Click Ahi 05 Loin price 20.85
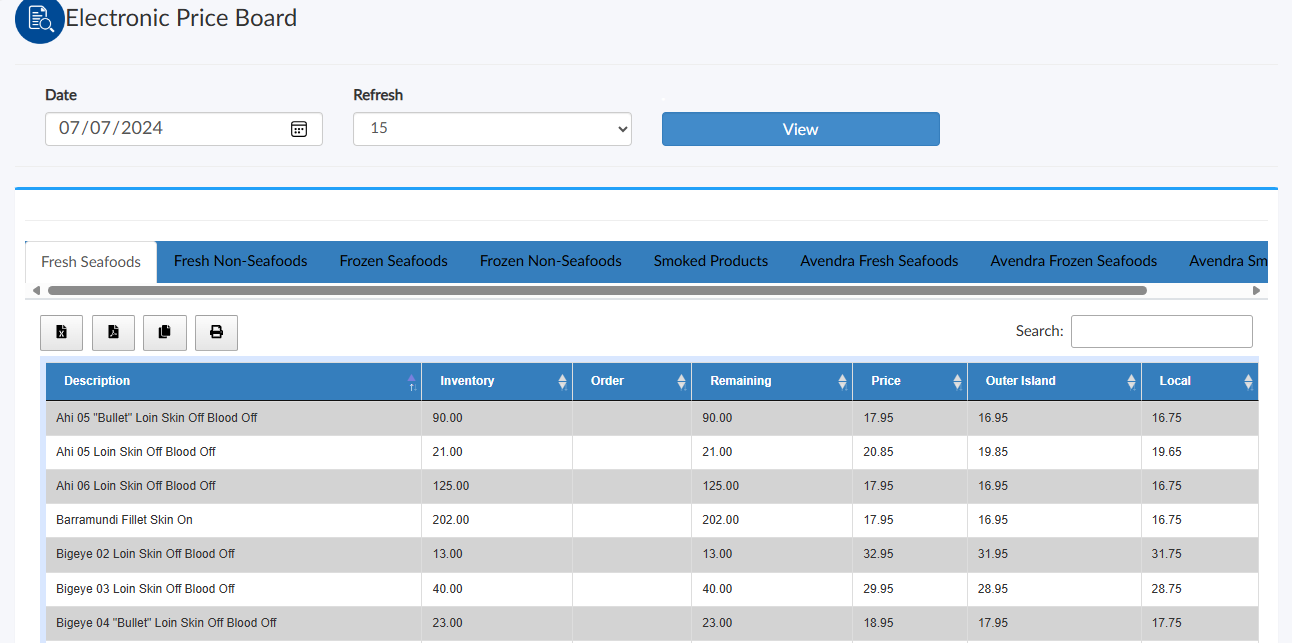This screenshot has width=1292, height=643. (879, 452)
